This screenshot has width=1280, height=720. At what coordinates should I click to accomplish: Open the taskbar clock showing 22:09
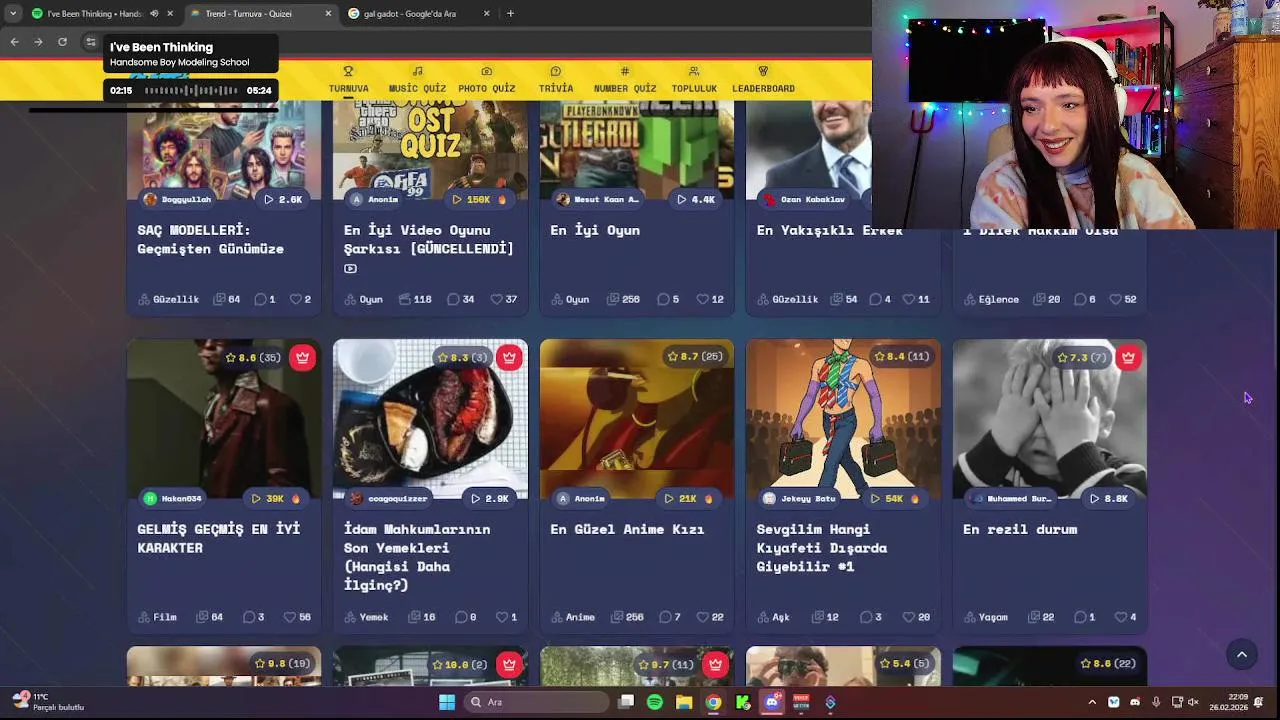(1228, 702)
